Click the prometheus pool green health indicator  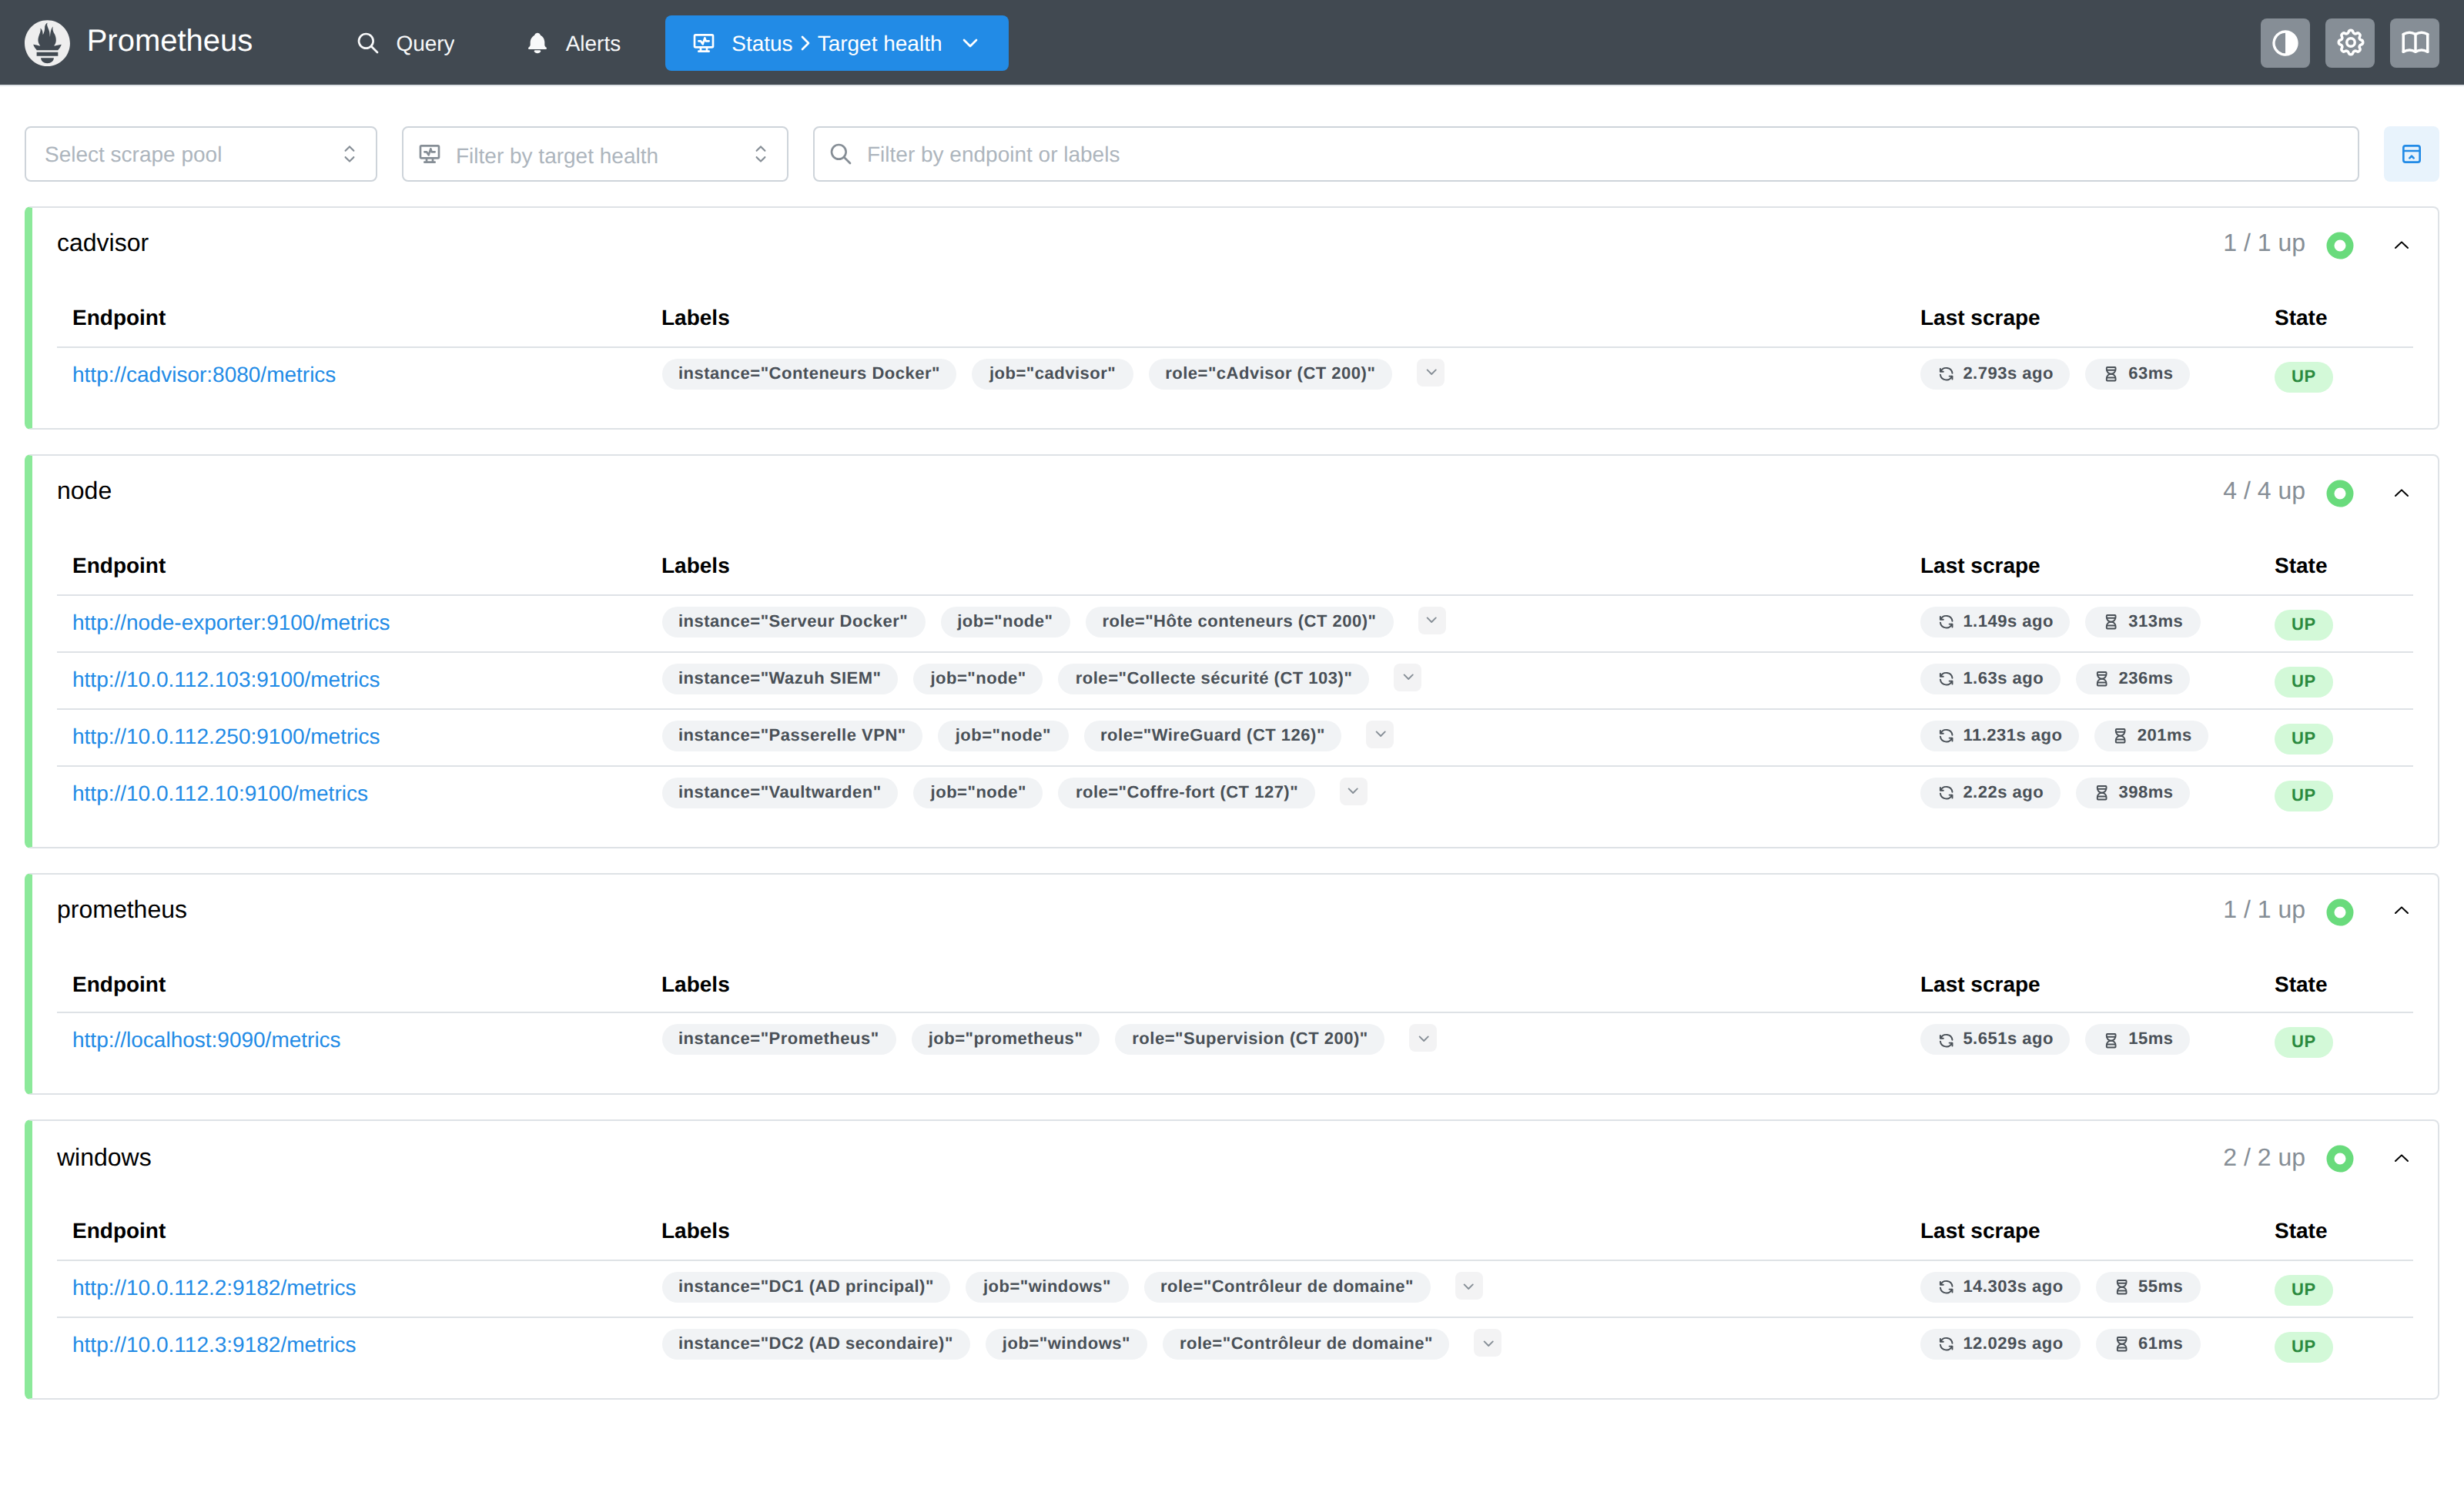click(2340, 912)
